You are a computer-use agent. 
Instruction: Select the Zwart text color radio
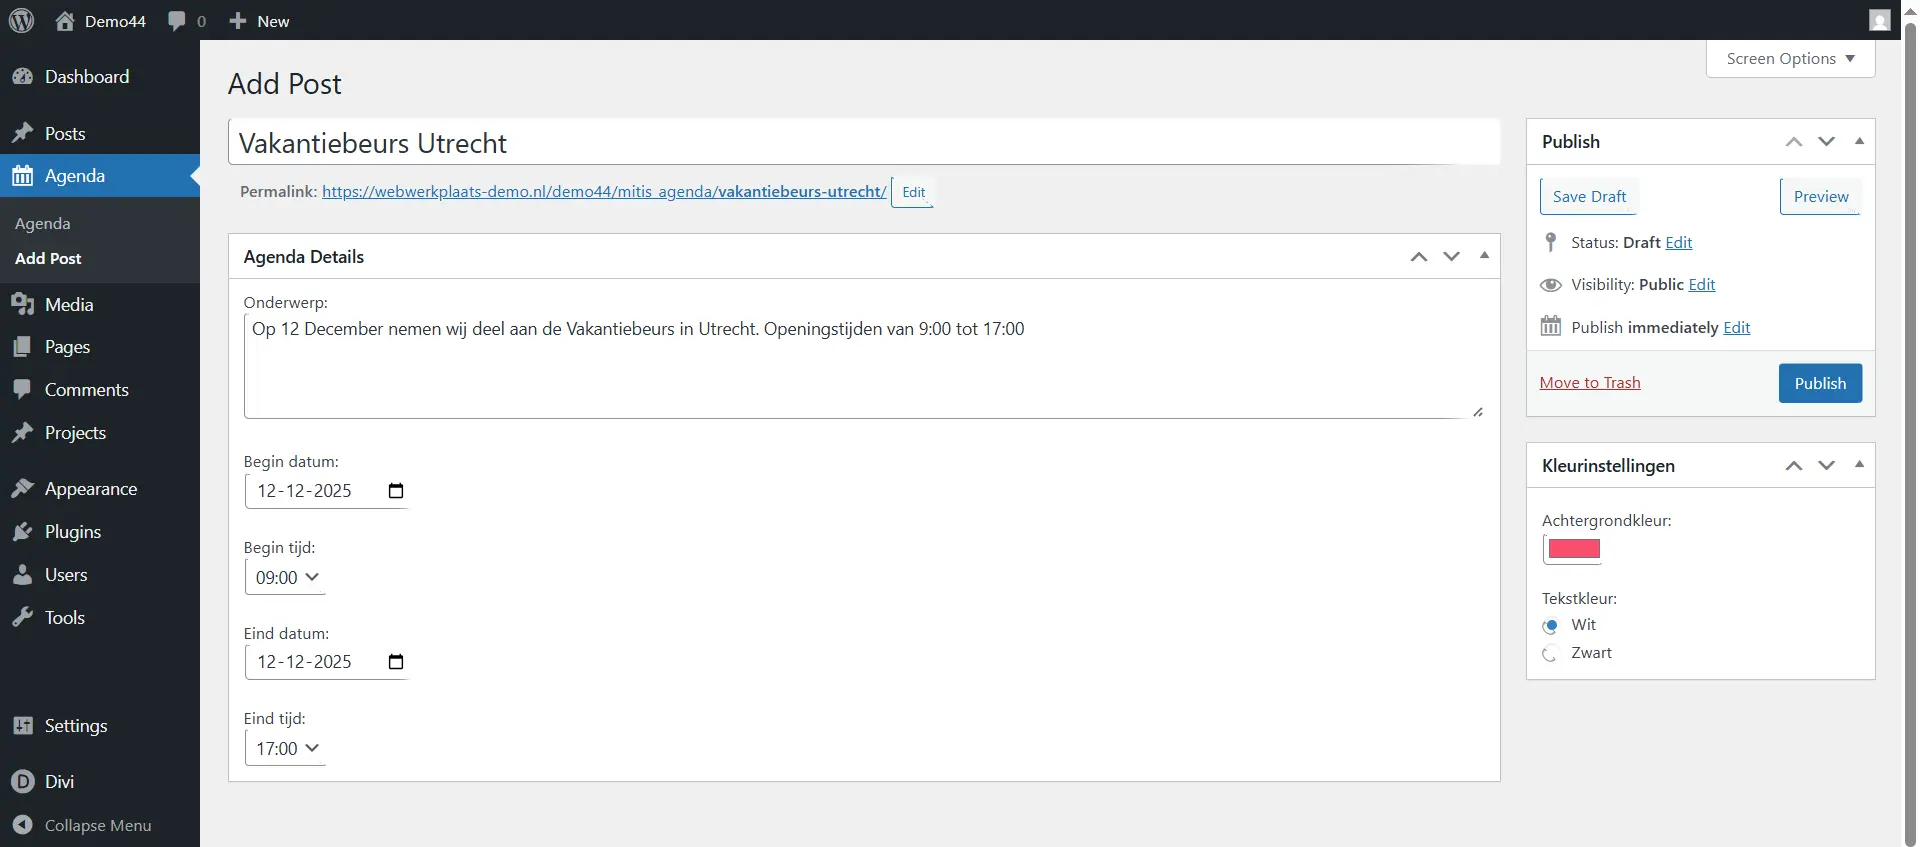click(1551, 654)
